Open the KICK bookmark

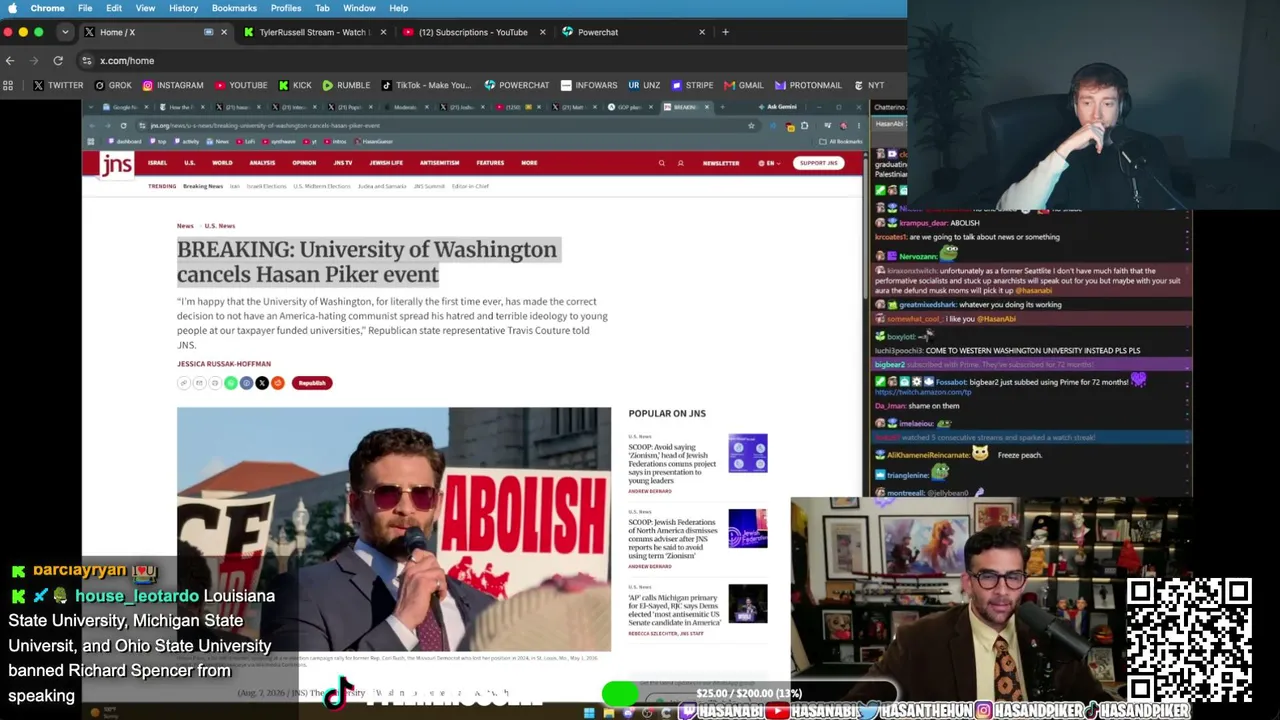pos(295,85)
